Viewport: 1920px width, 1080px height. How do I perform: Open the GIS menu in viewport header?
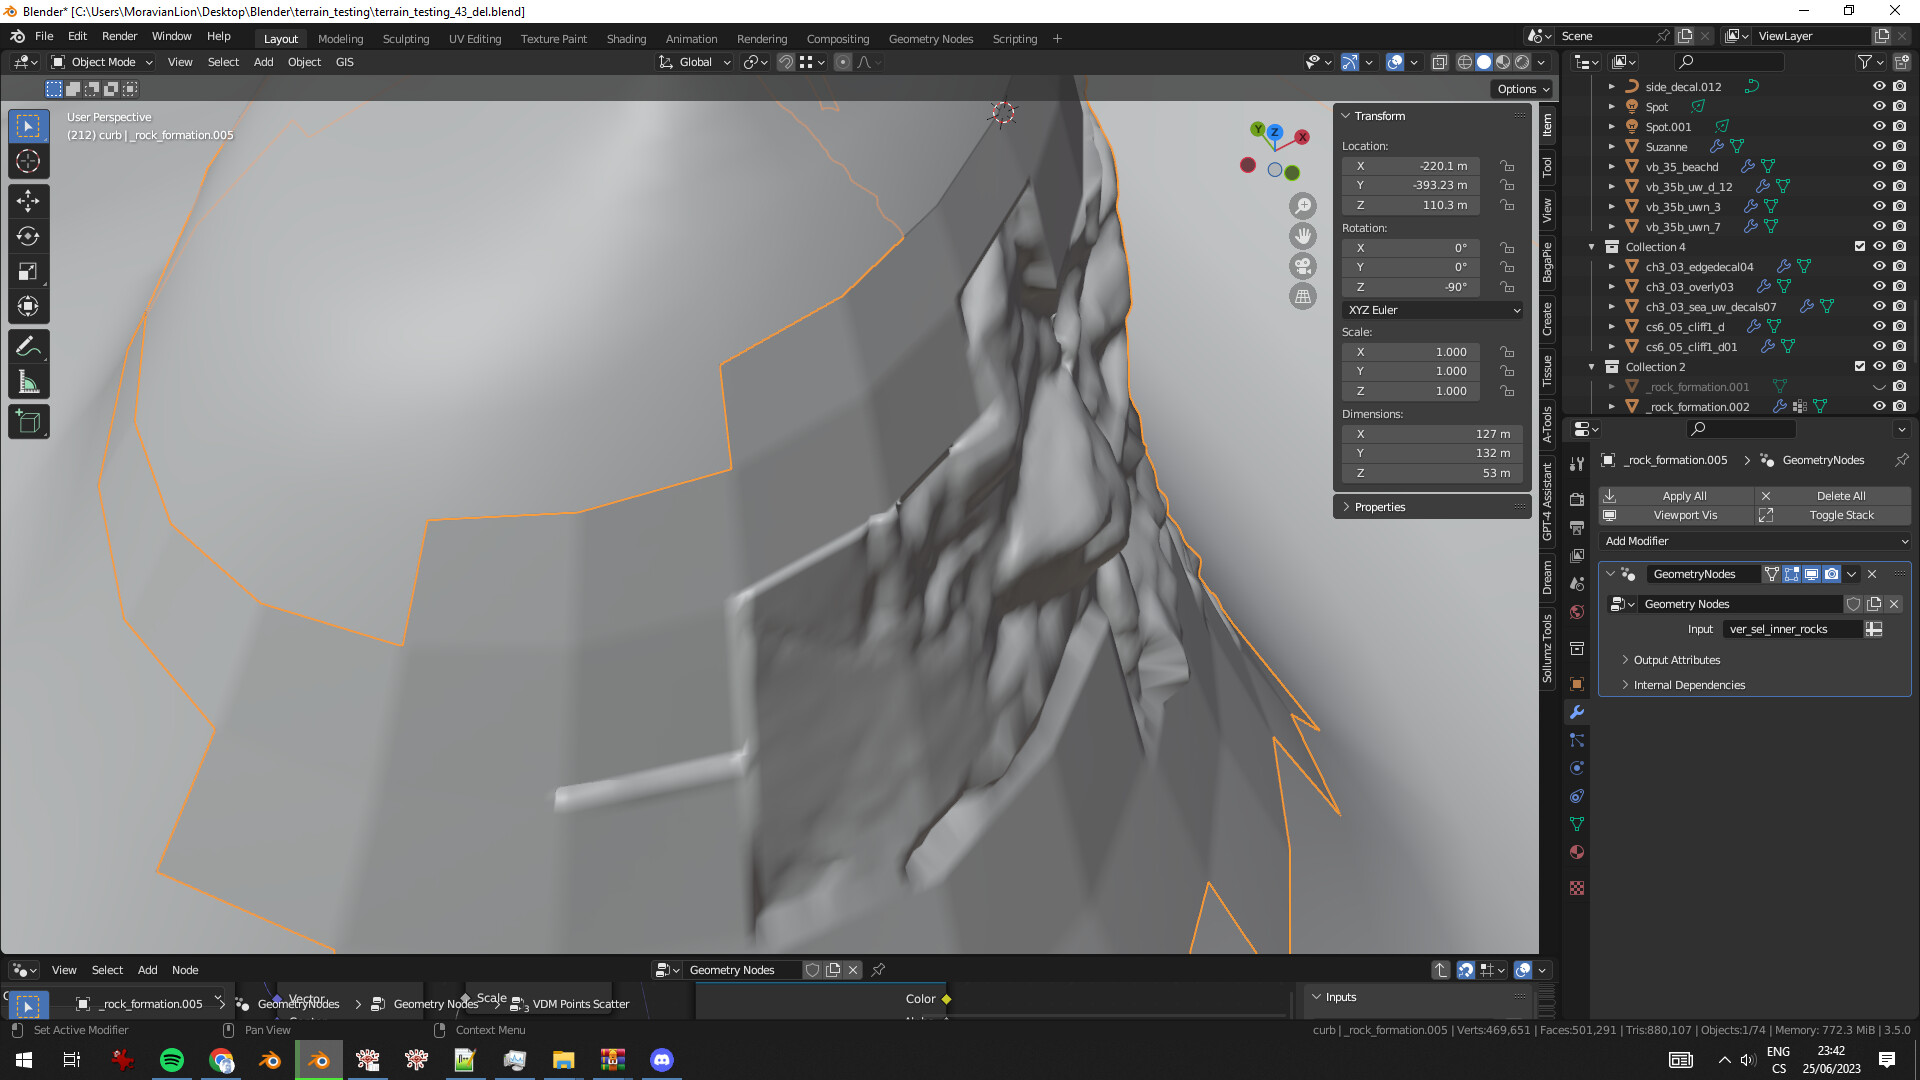(x=344, y=62)
